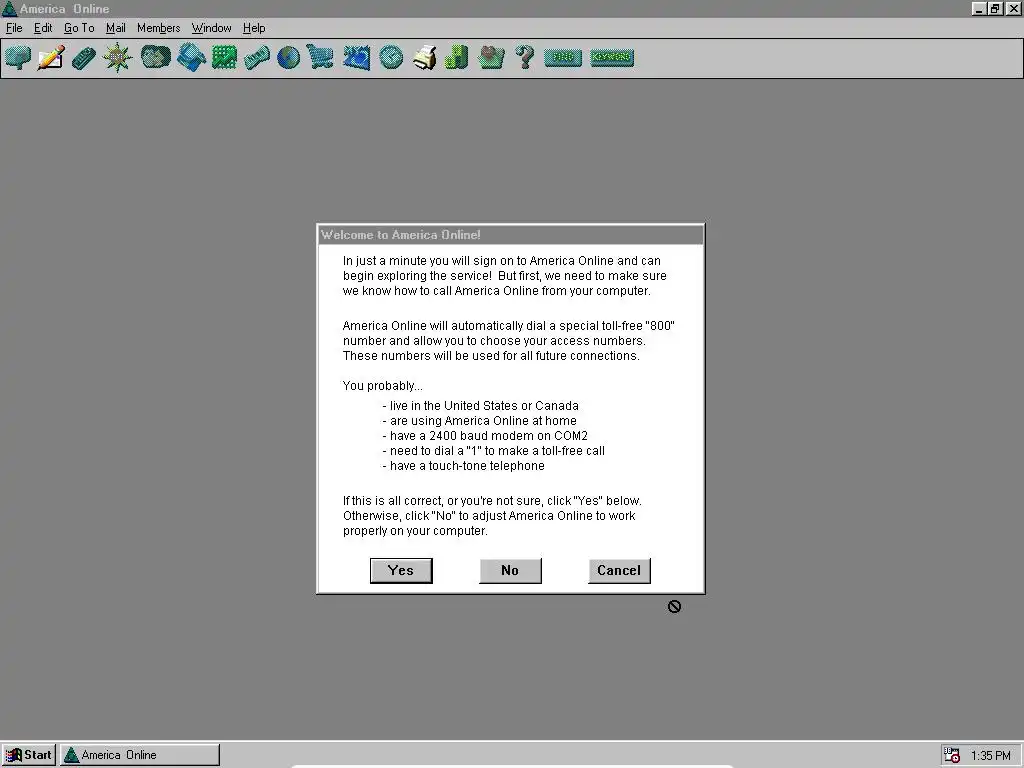This screenshot has width=1024, height=768.
Task: Open the Mail menu
Action: pyautogui.click(x=116, y=28)
